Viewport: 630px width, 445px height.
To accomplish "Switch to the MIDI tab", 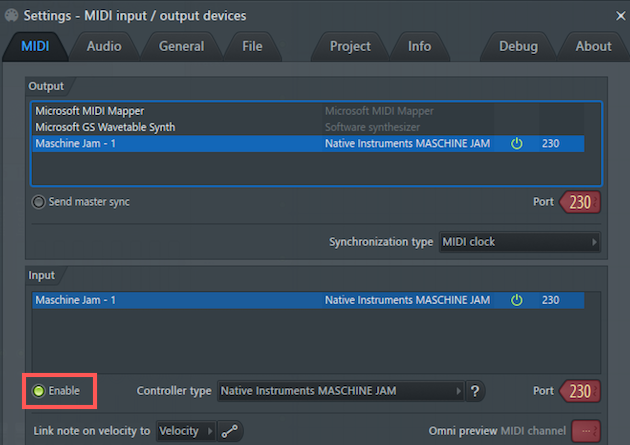I will click(35, 46).
